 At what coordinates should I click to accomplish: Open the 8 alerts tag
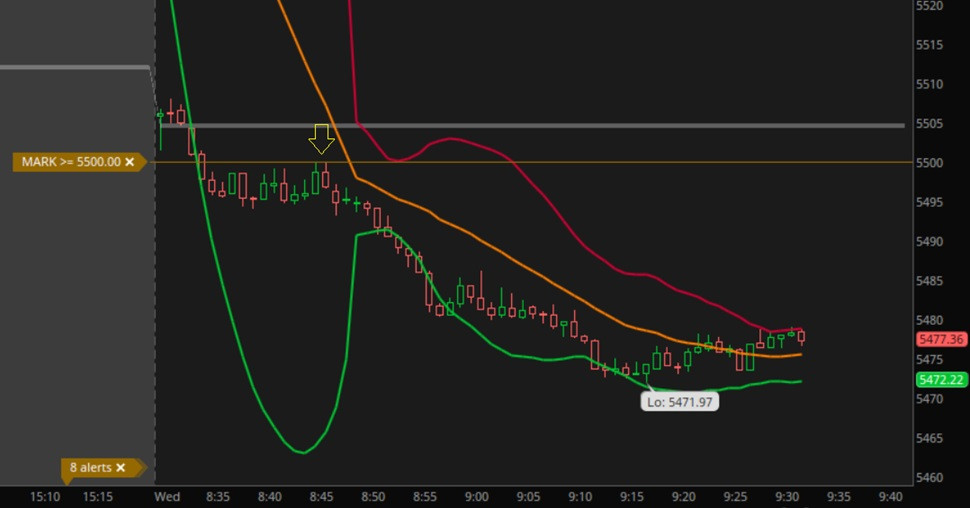[90, 468]
